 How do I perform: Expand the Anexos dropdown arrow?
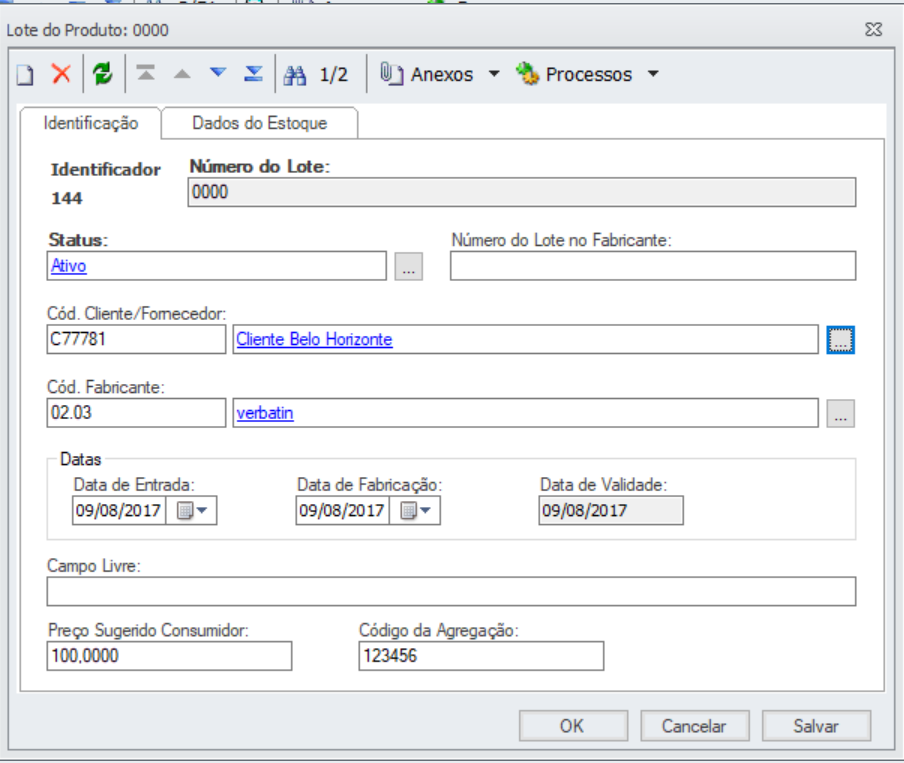pyautogui.click(x=494, y=74)
